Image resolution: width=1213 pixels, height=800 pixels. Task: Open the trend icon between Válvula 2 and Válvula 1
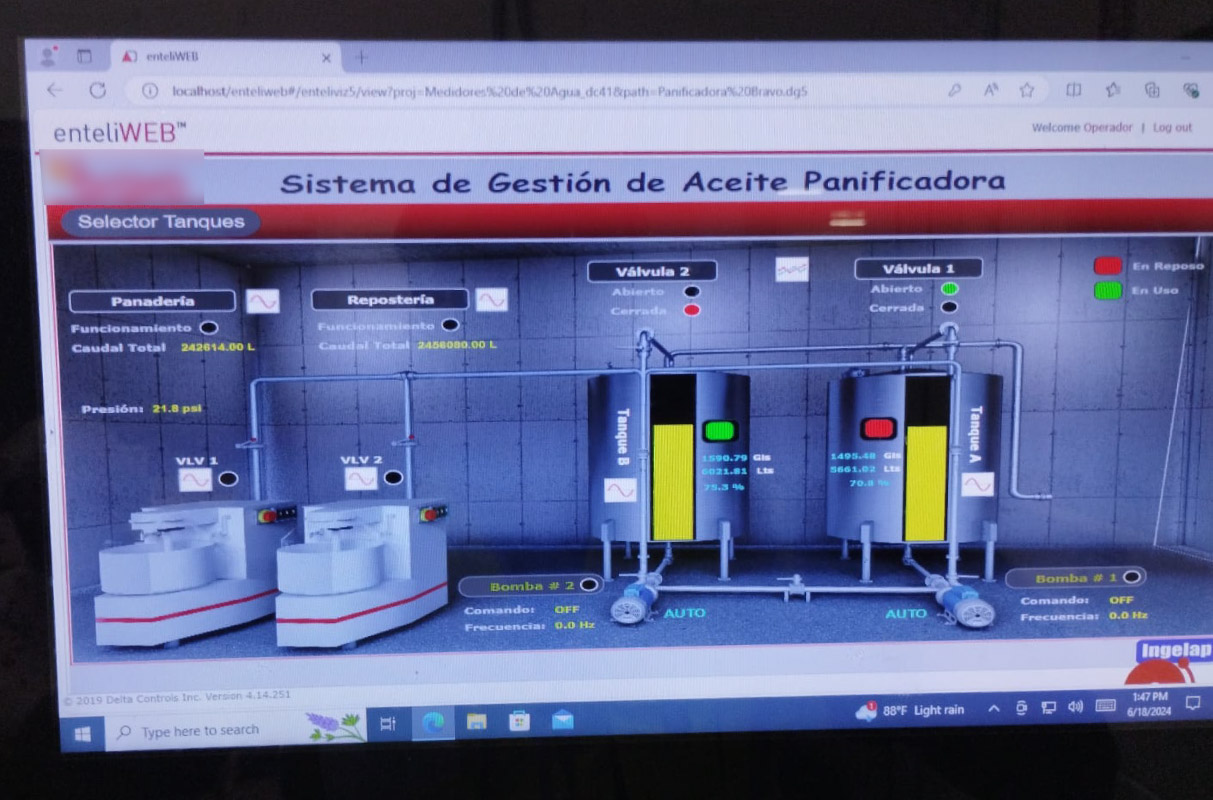(x=792, y=269)
